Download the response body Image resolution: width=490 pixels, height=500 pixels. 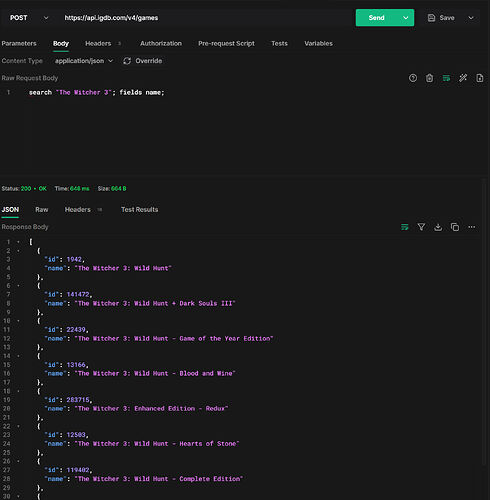438,227
